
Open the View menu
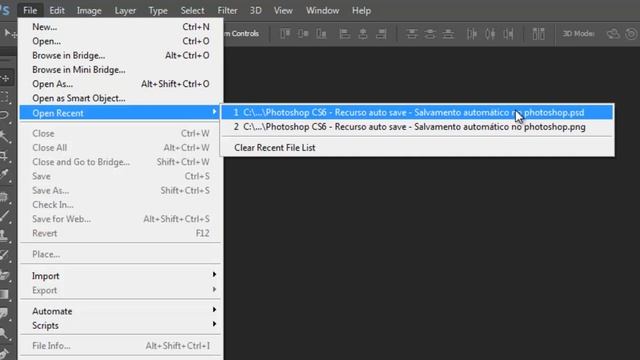click(283, 11)
